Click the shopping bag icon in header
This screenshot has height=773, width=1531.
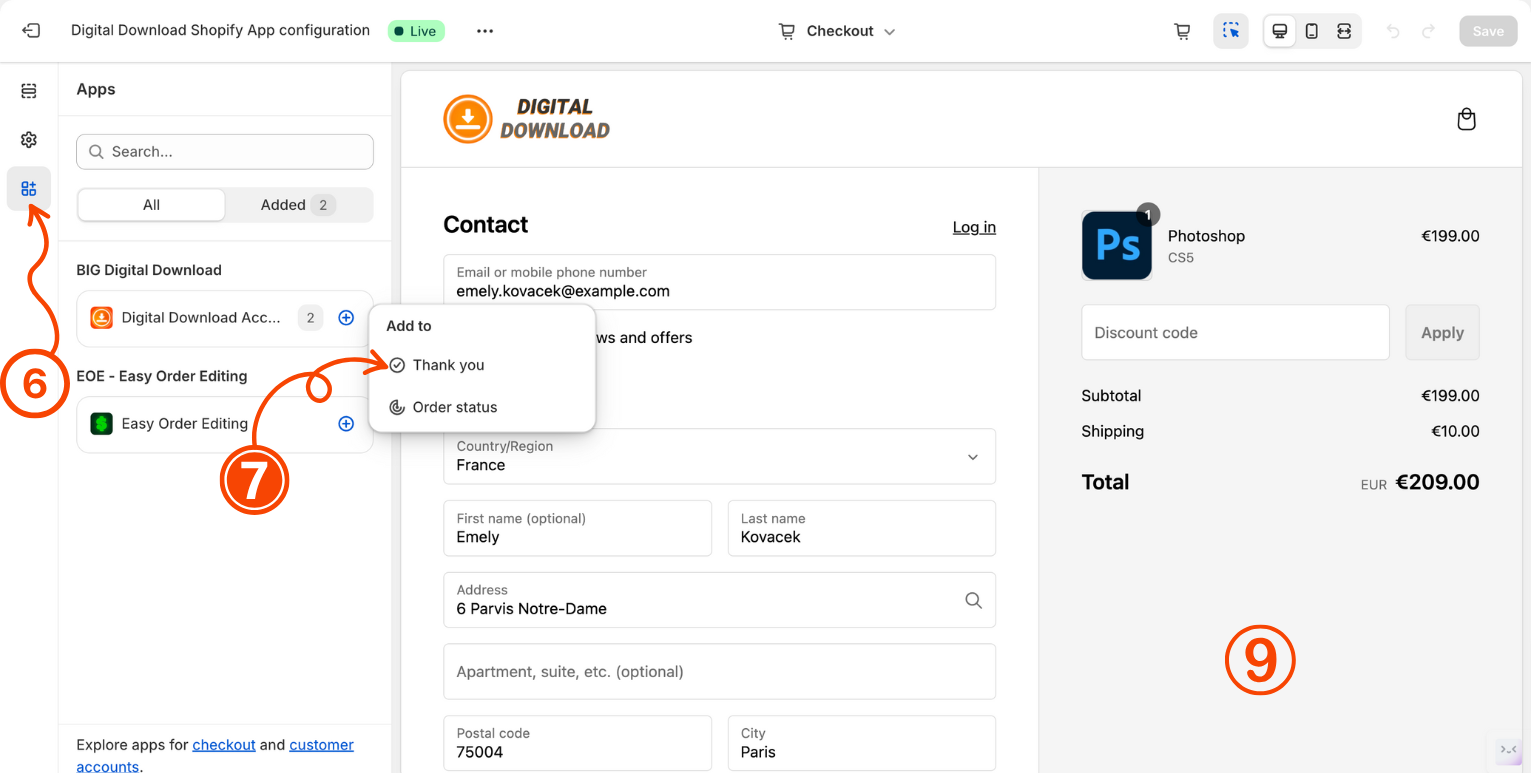[x=1466, y=120]
